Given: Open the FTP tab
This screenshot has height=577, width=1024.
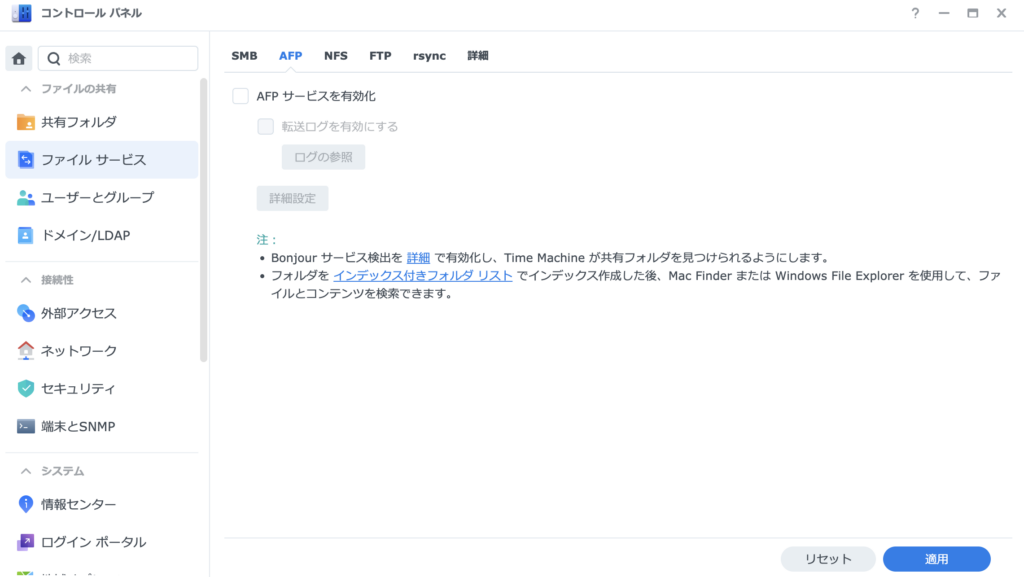Looking at the screenshot, I should point(380,56).
